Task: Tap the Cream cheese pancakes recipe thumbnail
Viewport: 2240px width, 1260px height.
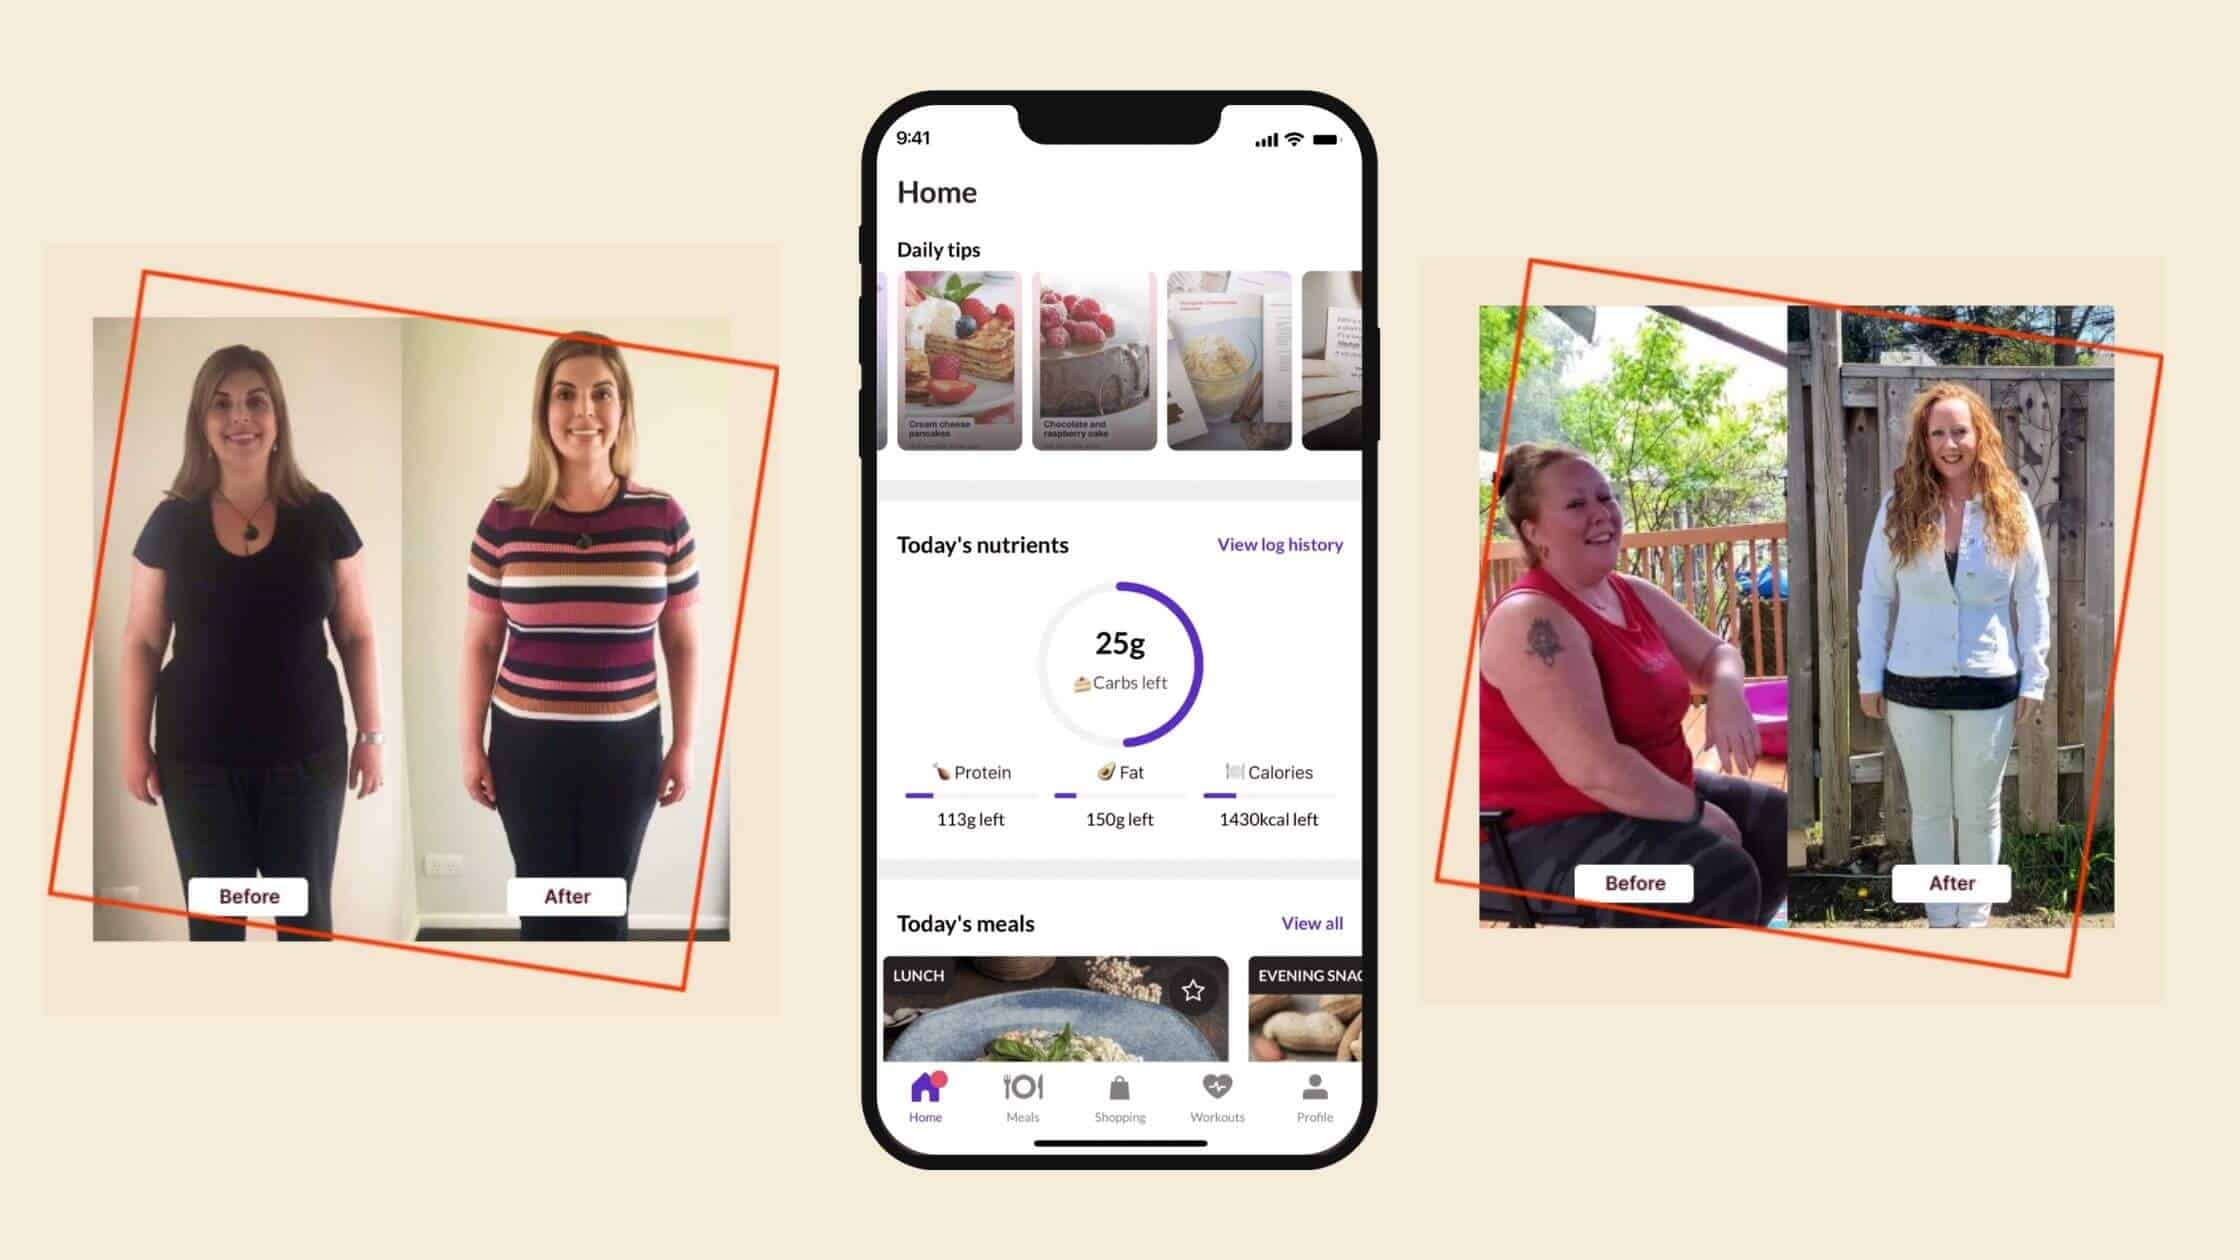Action: [957, 358]
